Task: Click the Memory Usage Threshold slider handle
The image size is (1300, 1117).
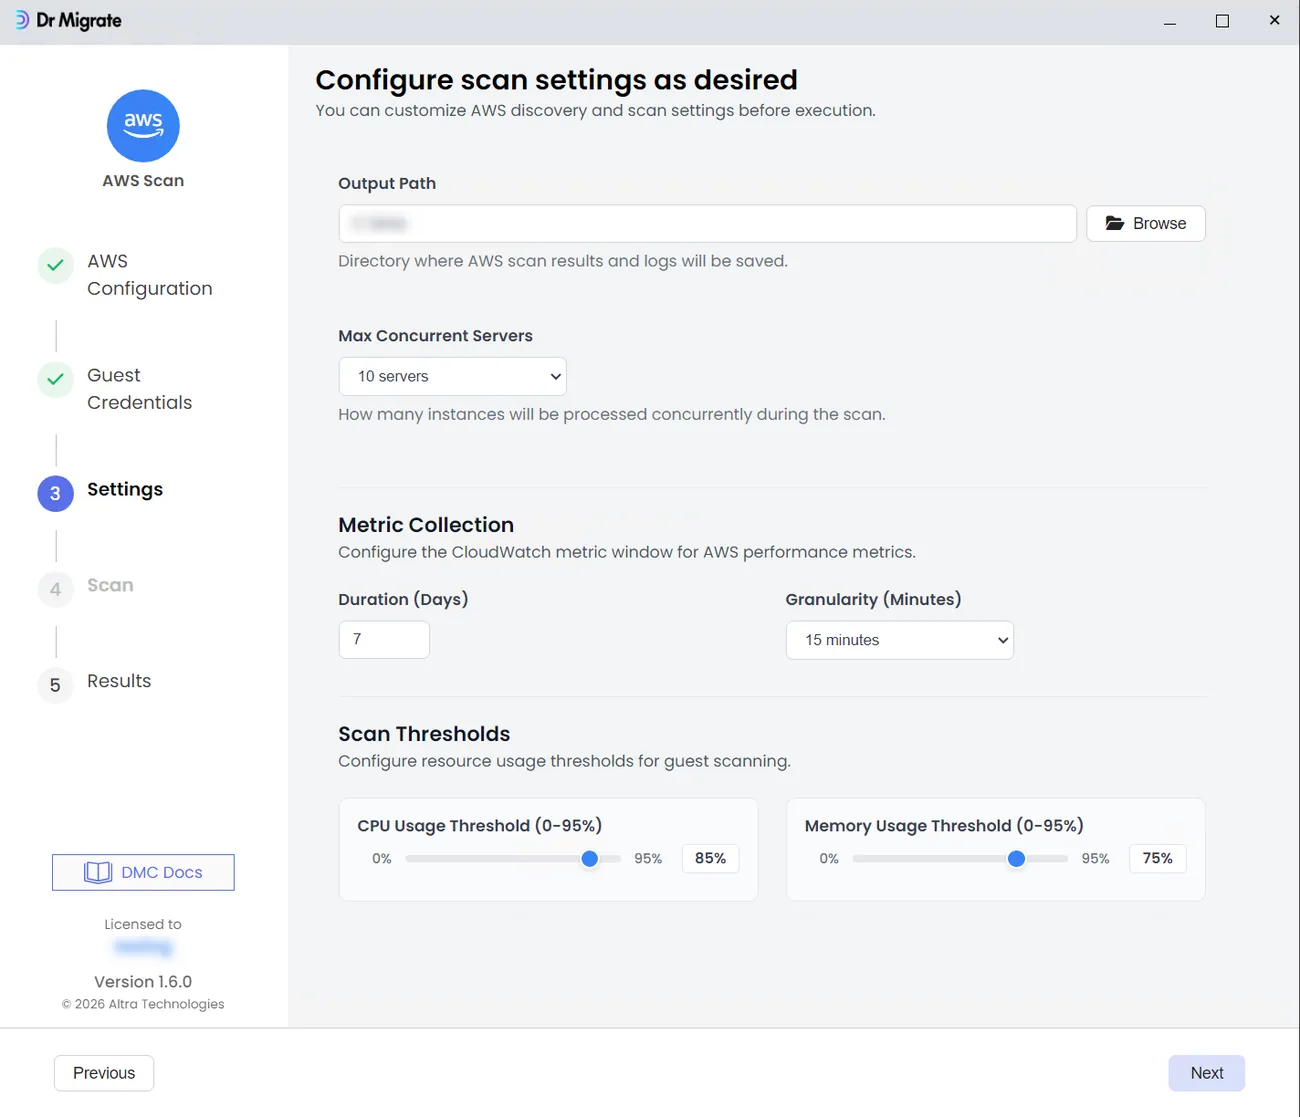Action: click(x=1017, y=858)
